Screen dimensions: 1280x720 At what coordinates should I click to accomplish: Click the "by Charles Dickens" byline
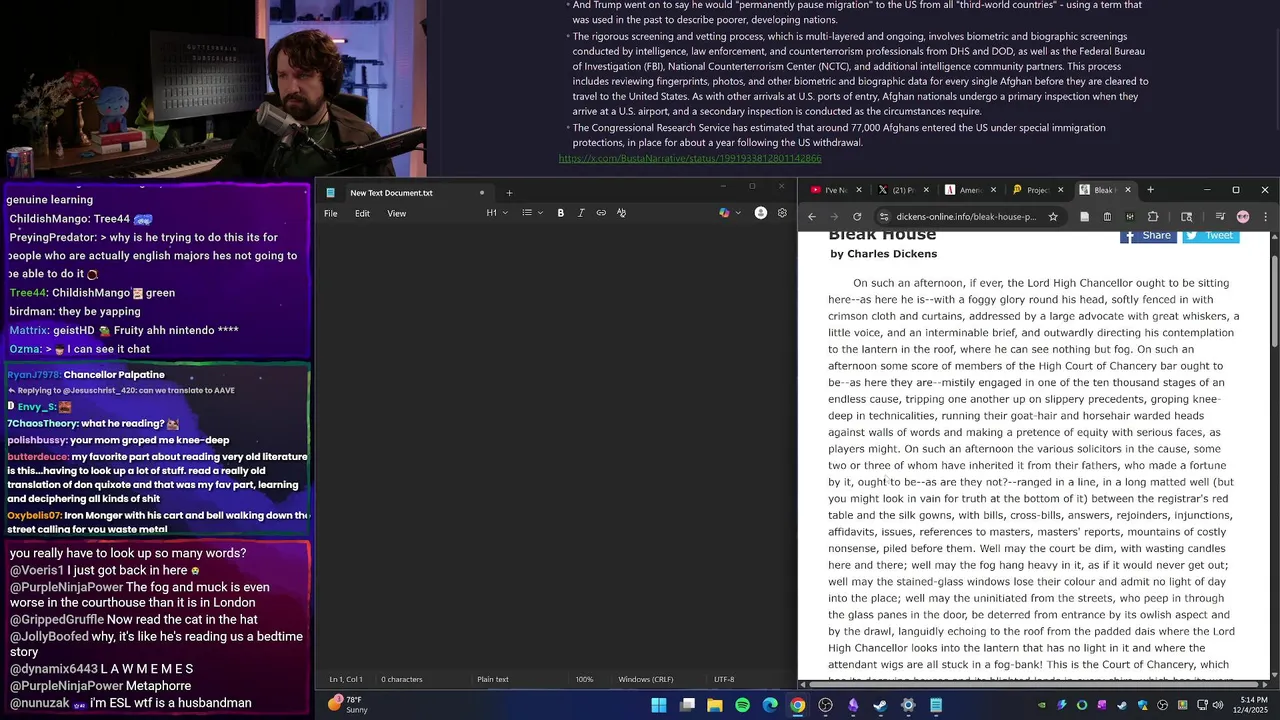[x=883, y=254]
